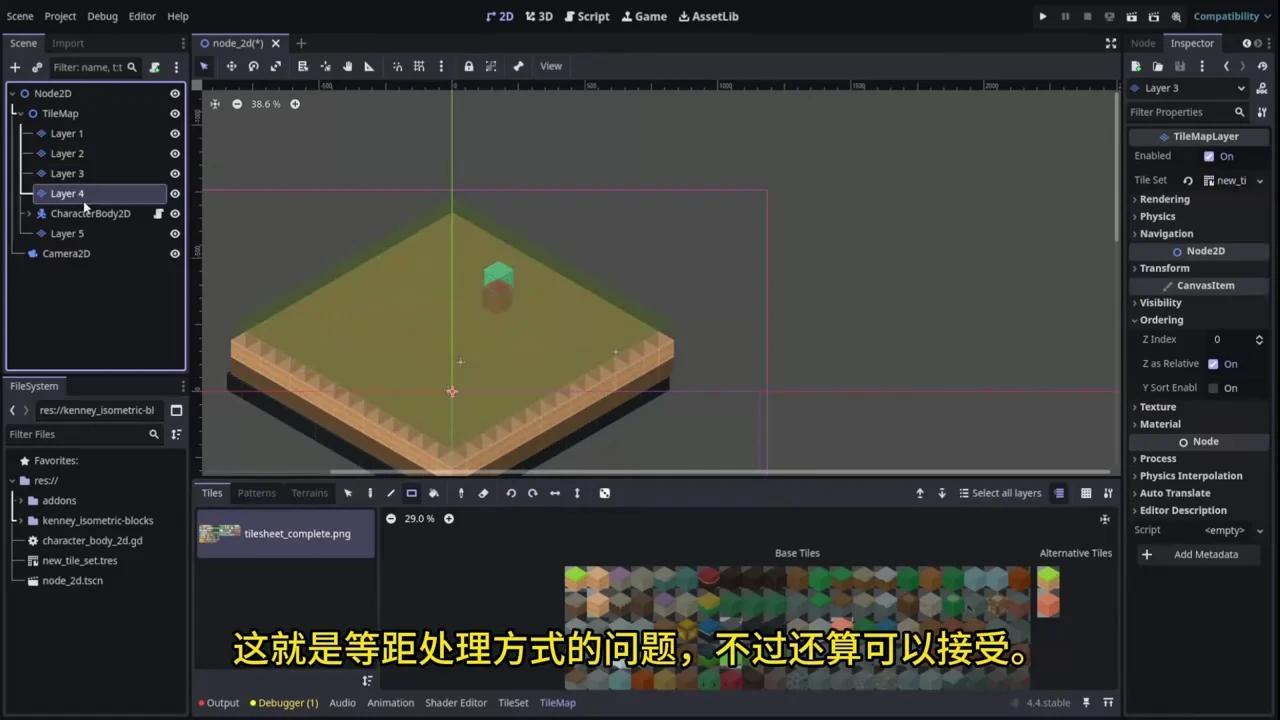Hide the Camera2D node with its eye icon
The width and height of the screenshot is (1280, 720).
pyautogui.click(x=175, y=253)
